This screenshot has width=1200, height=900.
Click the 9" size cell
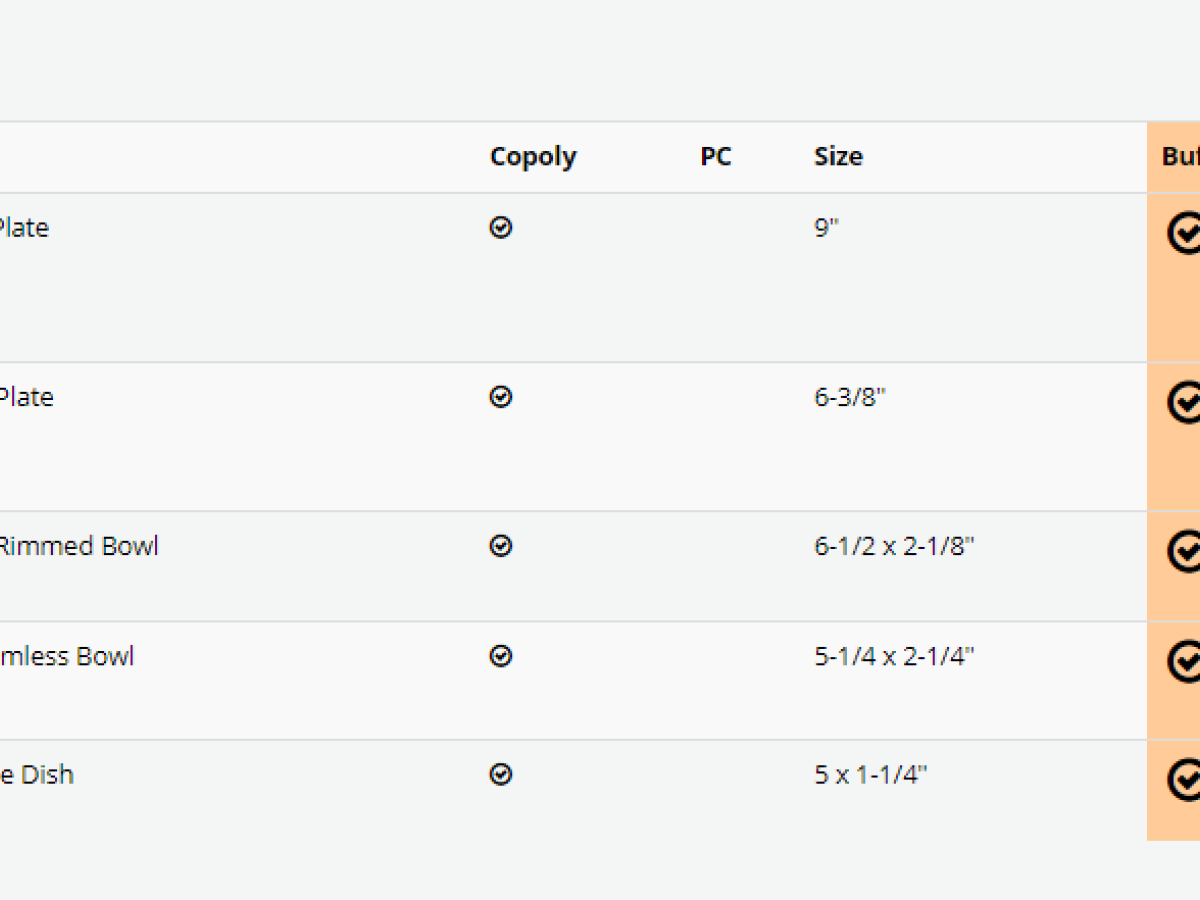(826, 228)
